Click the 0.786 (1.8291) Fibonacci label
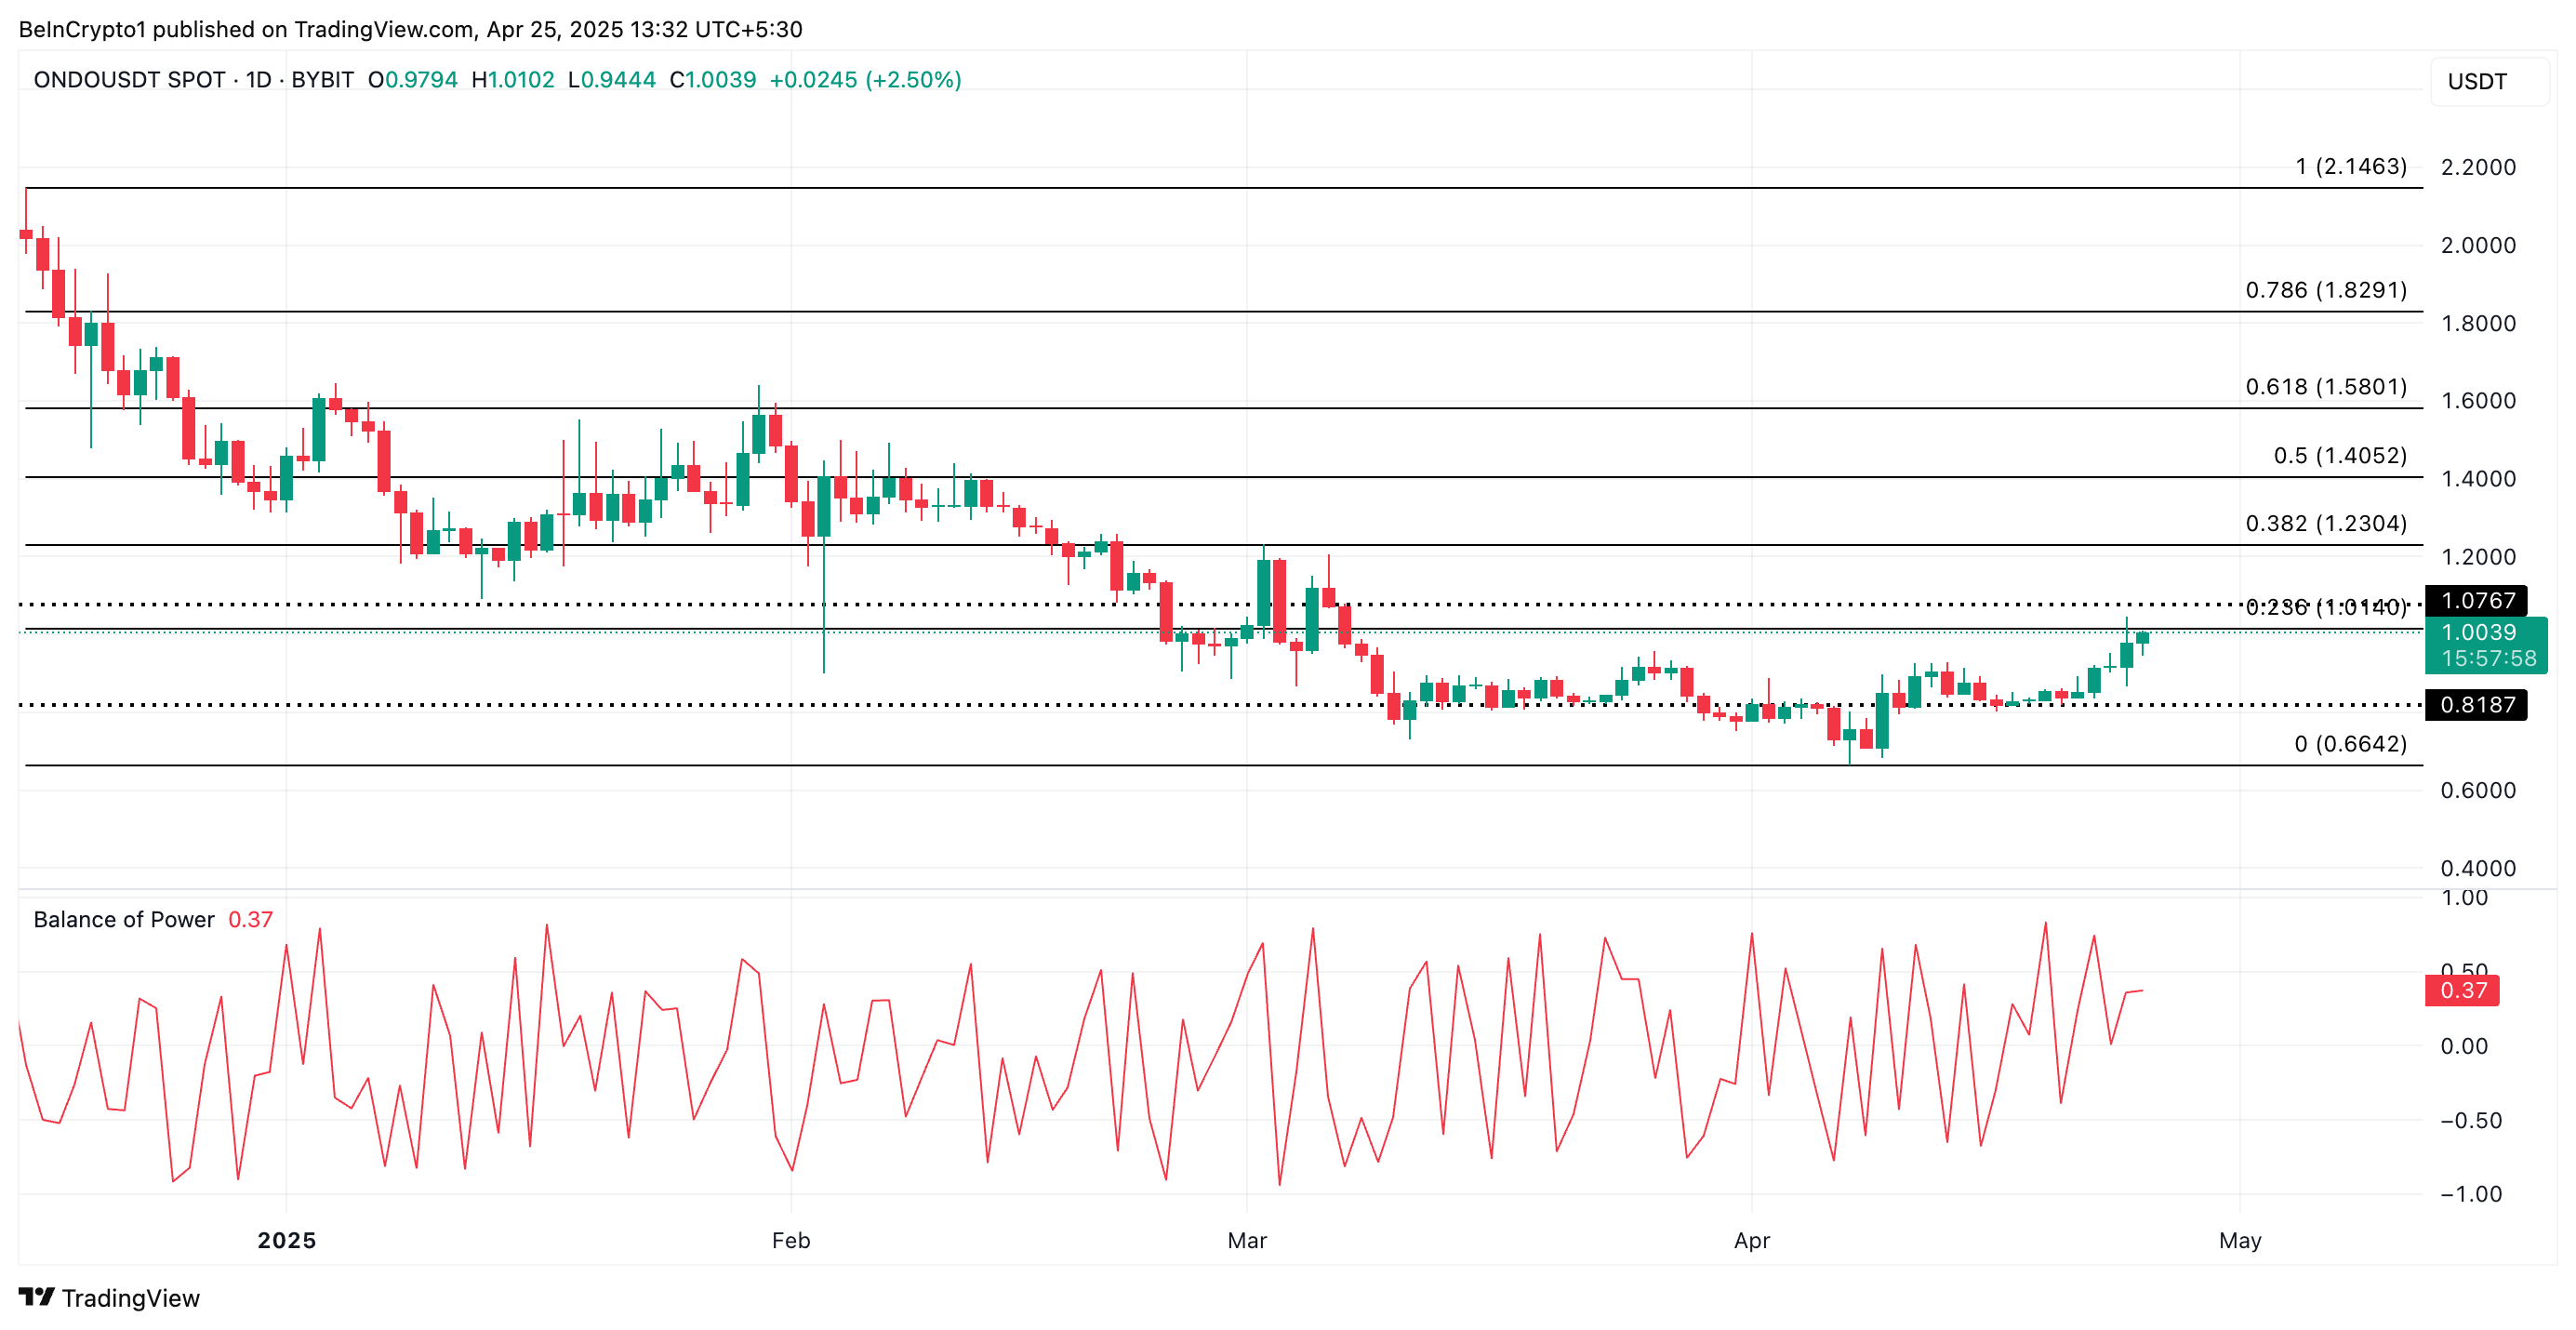Screen dimensions: 2576x1330 2325,290
